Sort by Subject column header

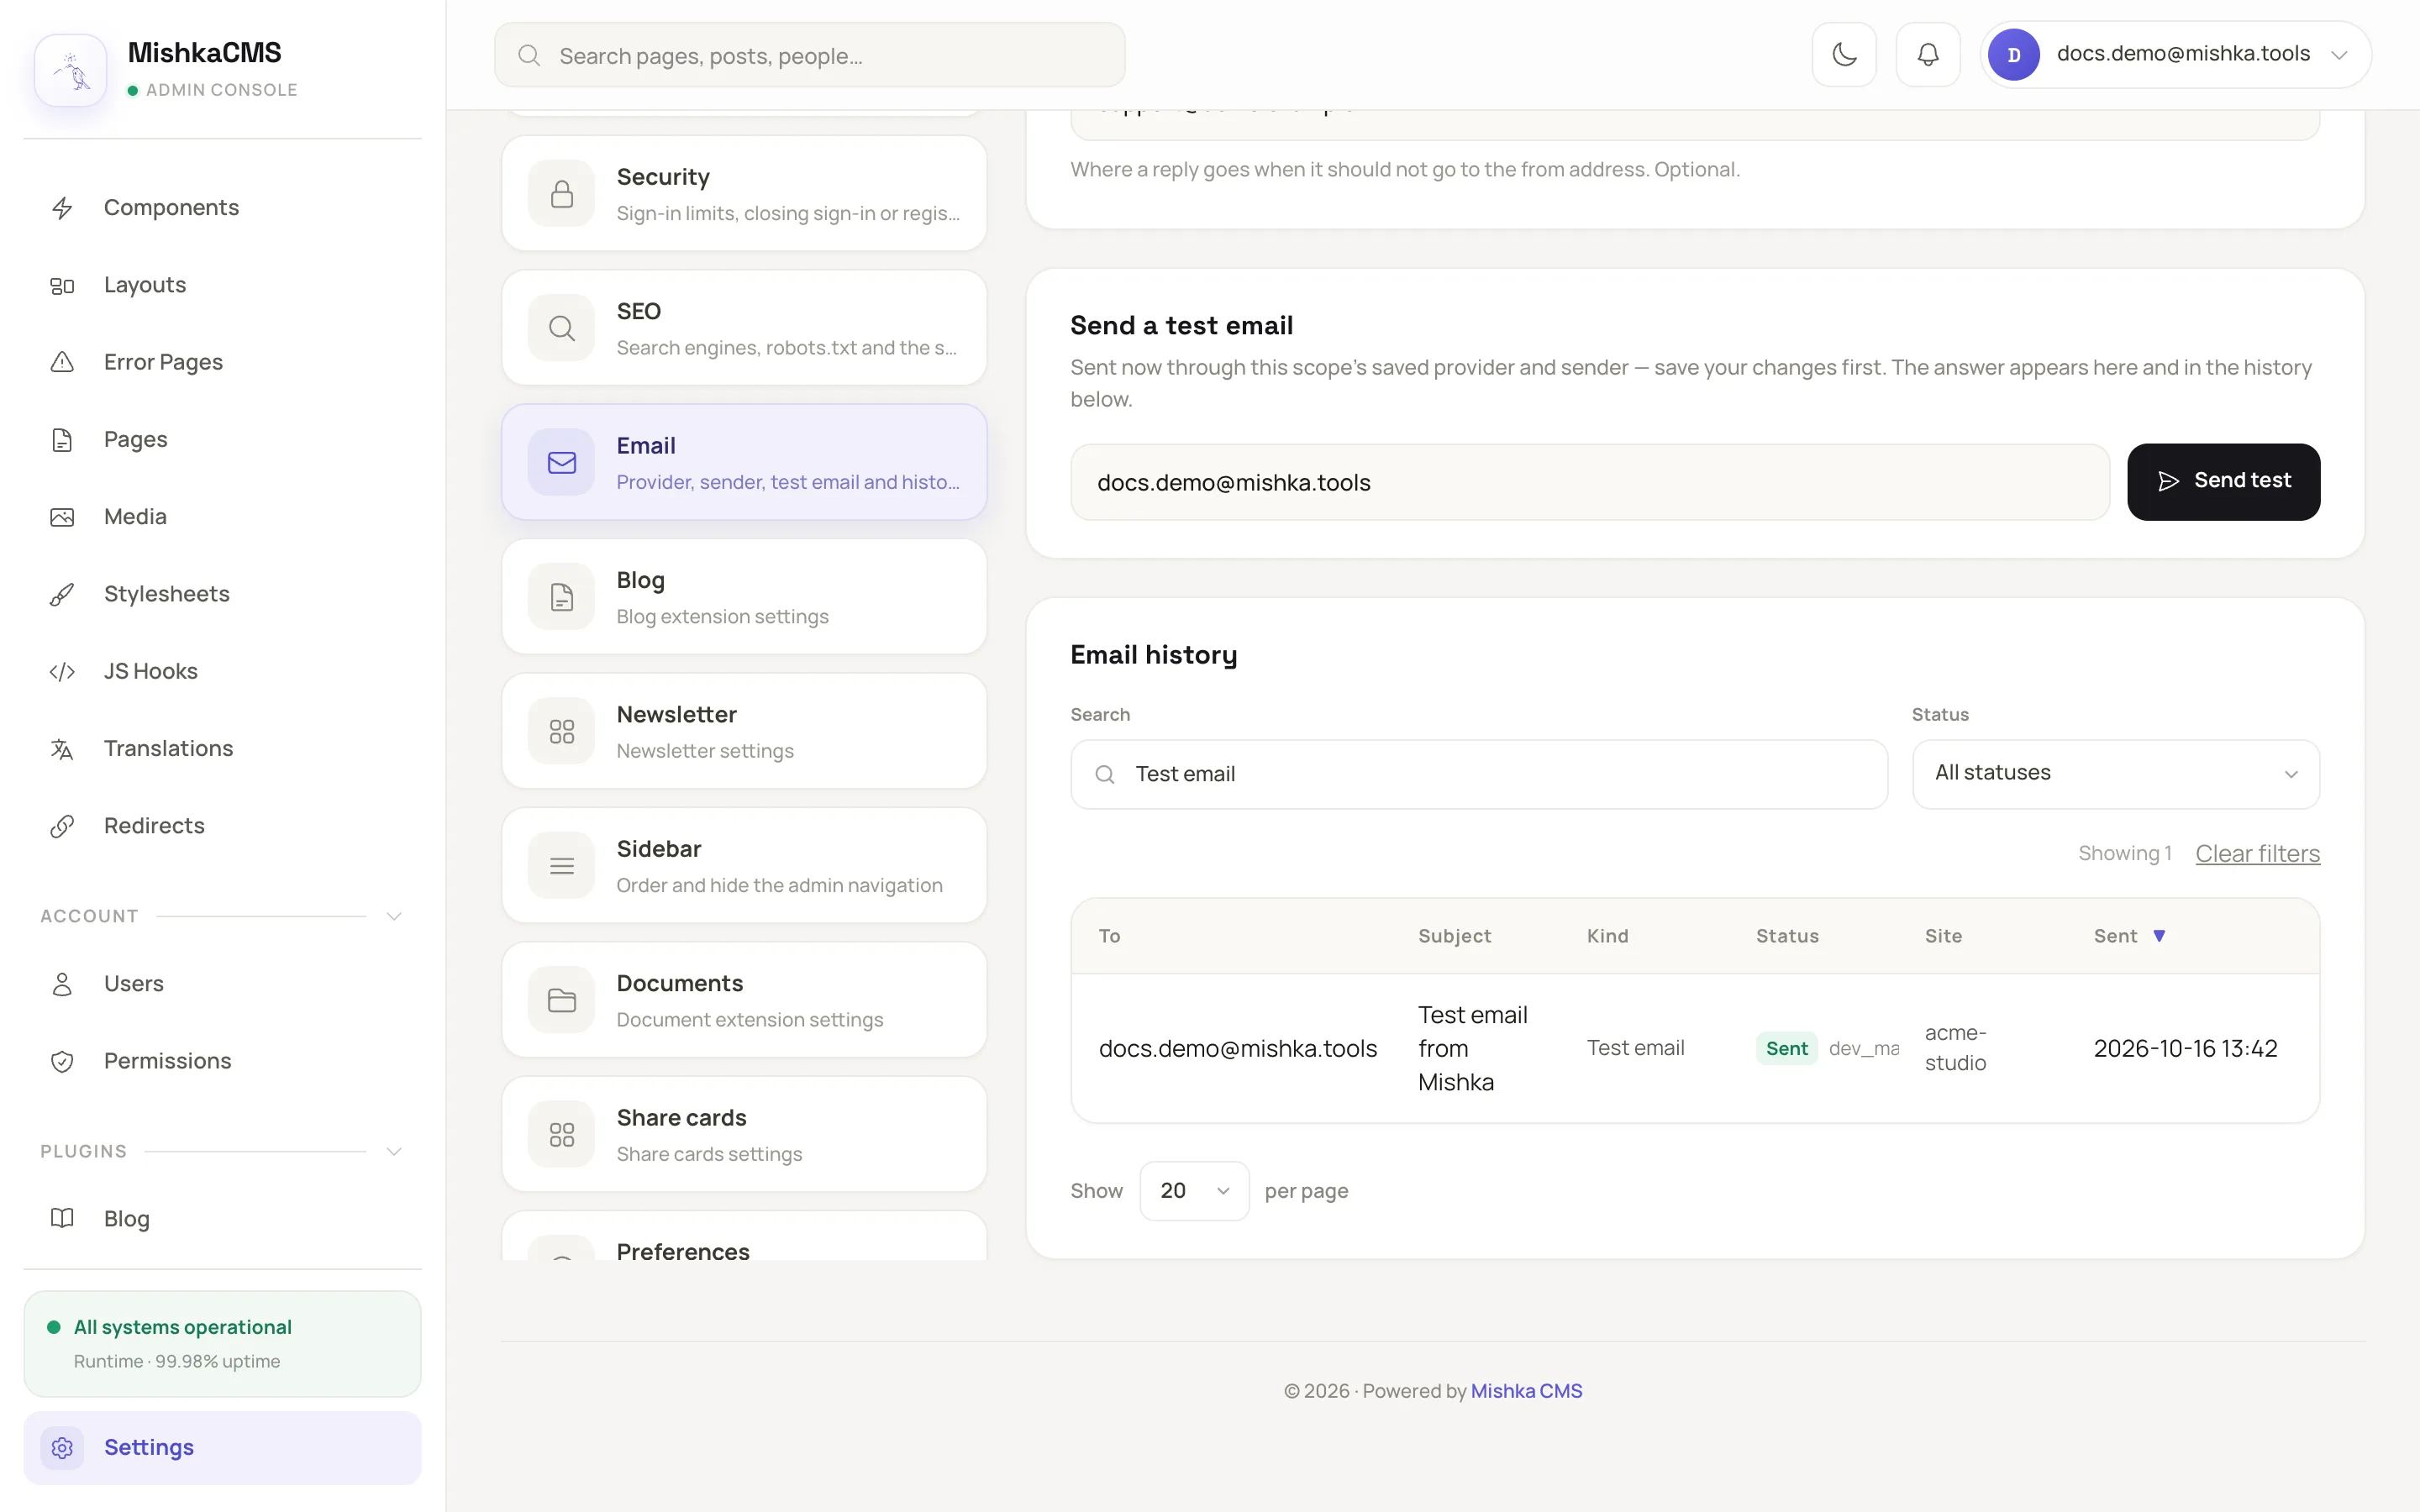pos(1454,936)
